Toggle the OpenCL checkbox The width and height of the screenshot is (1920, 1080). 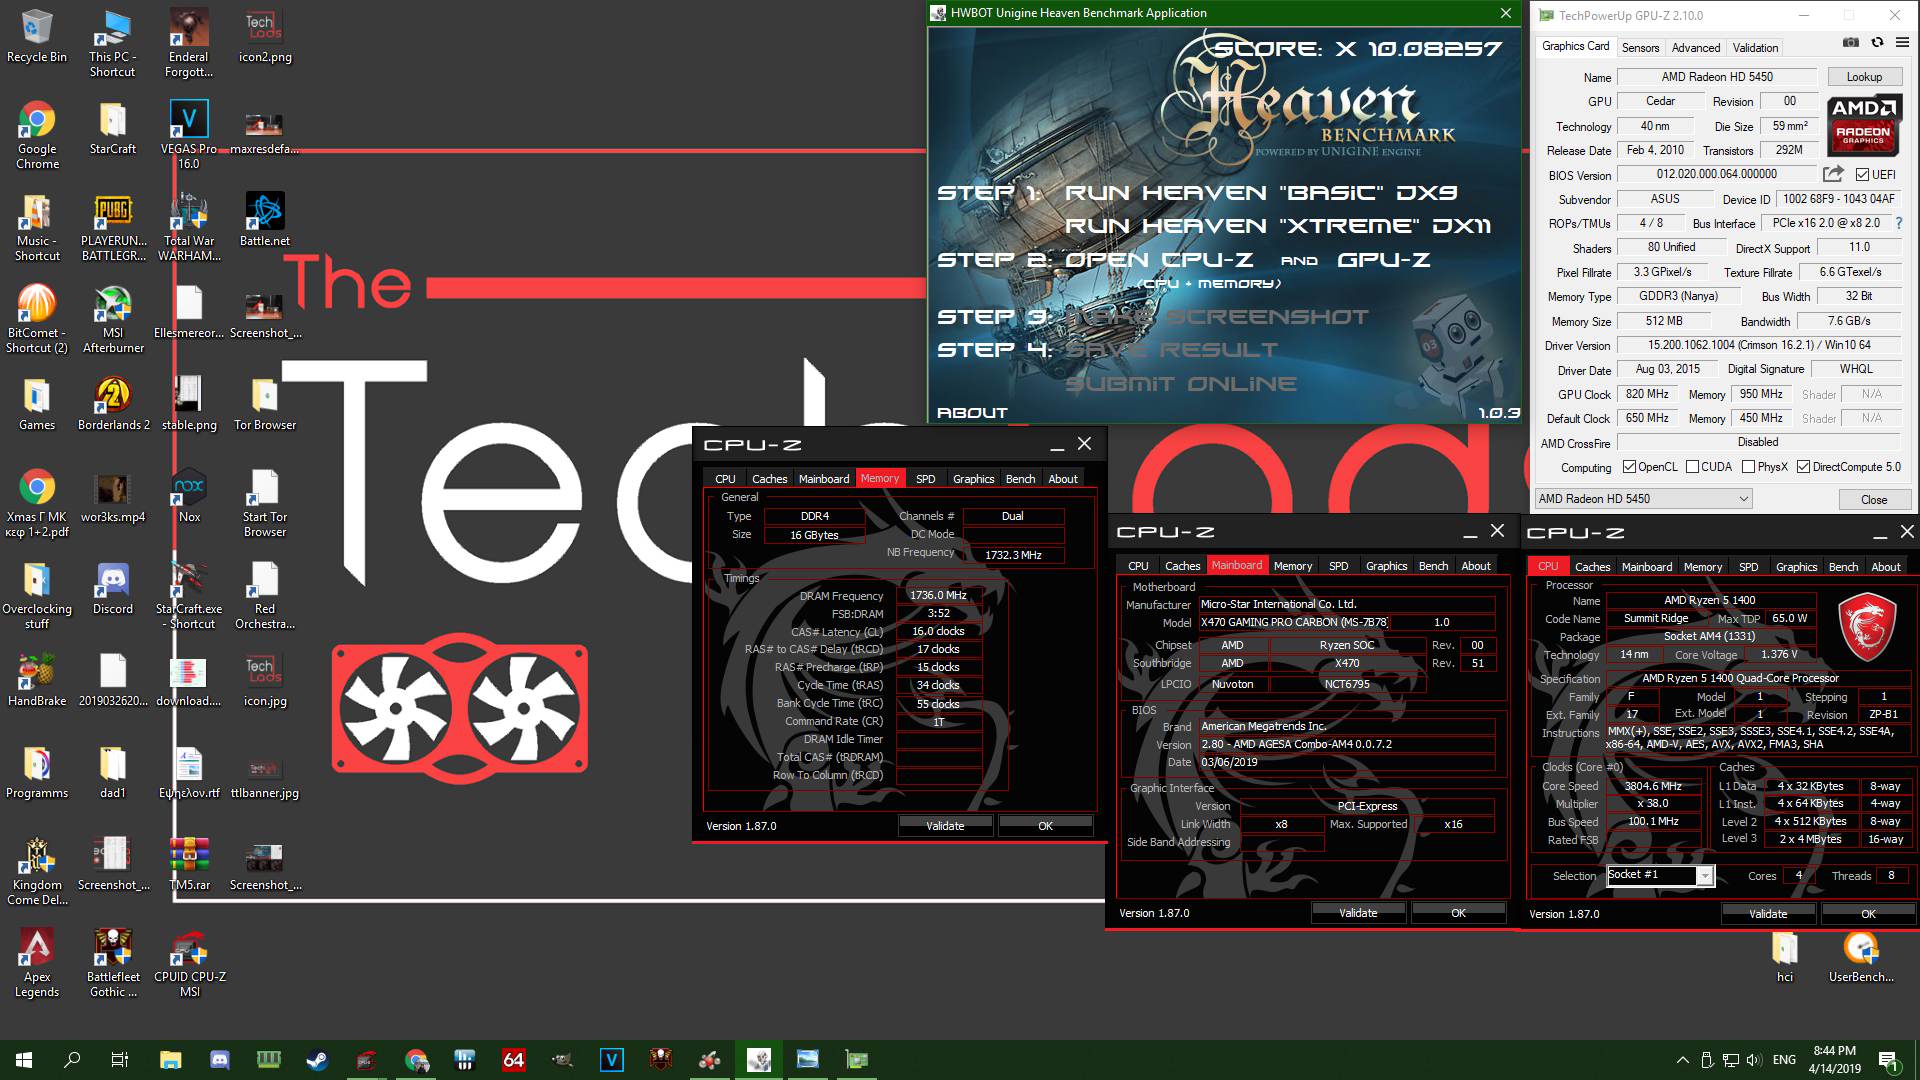(1629, 467)
